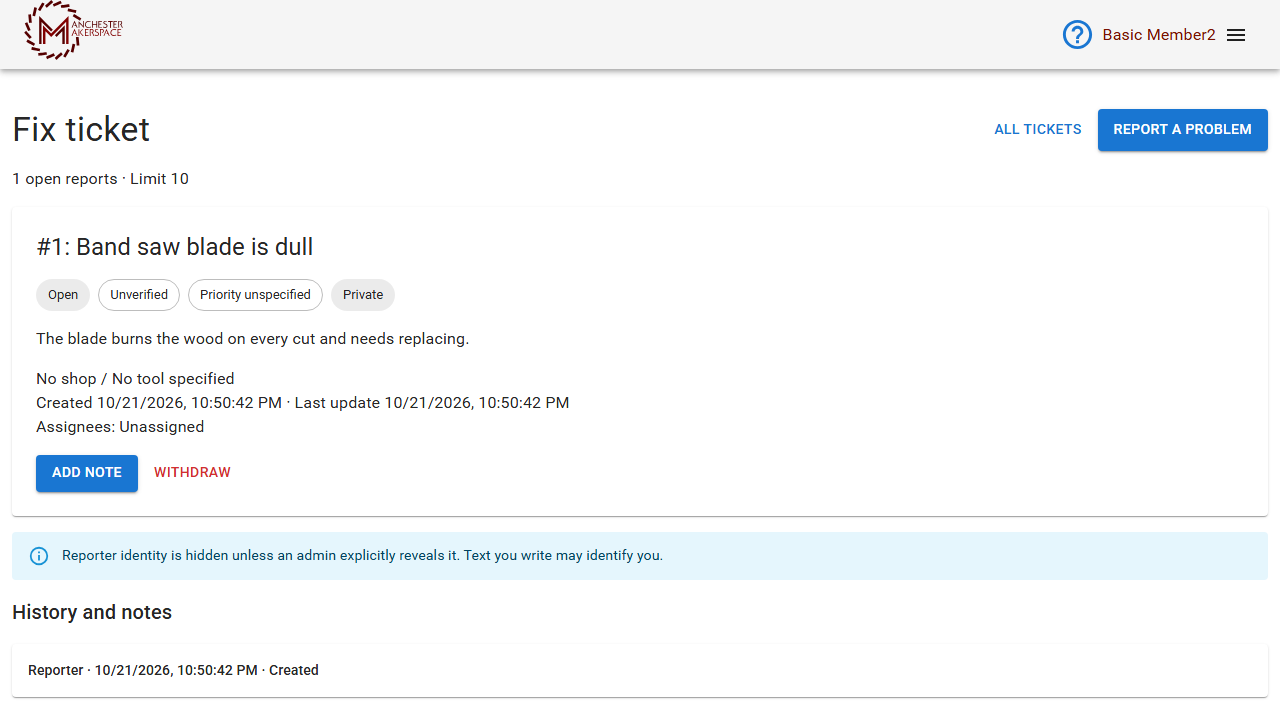Click the reporter identity notice banner text
Viewport: 1280px width, 720px height.
tap(362, 556)
